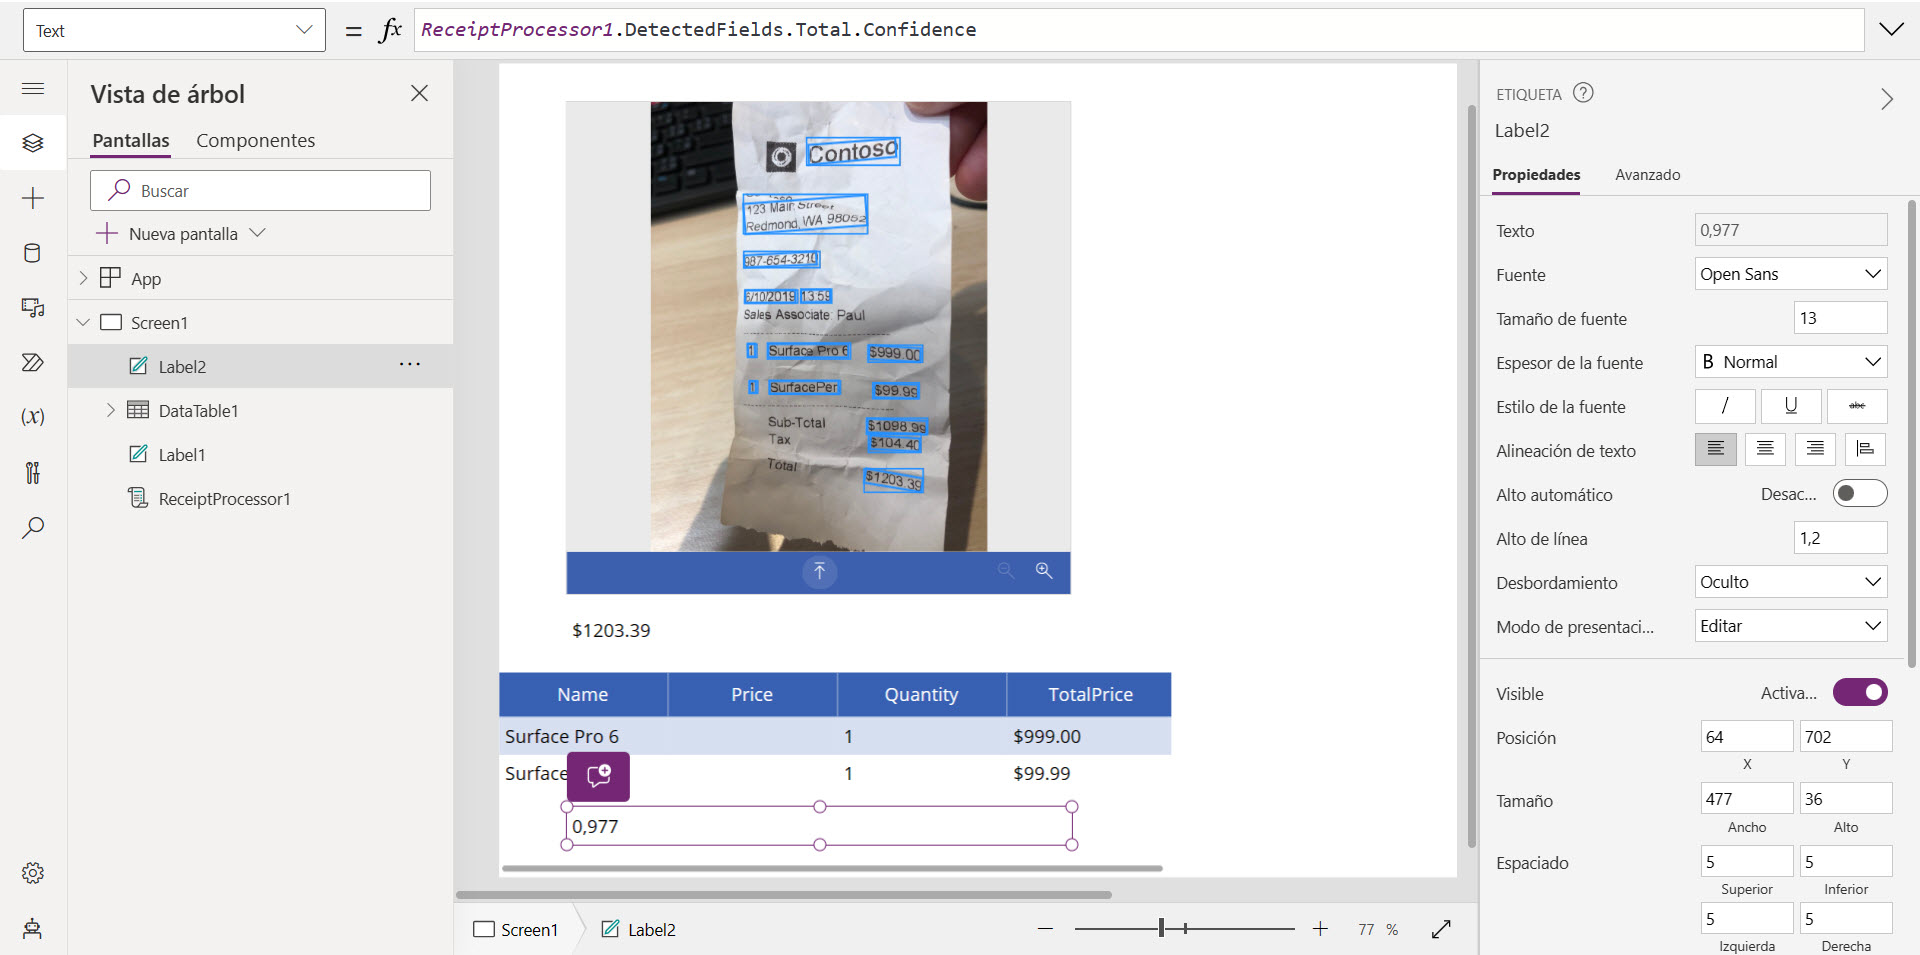Open the virtual agent icon at sidebar bottom
1920x955 pixels.
[x=33, y=928]
